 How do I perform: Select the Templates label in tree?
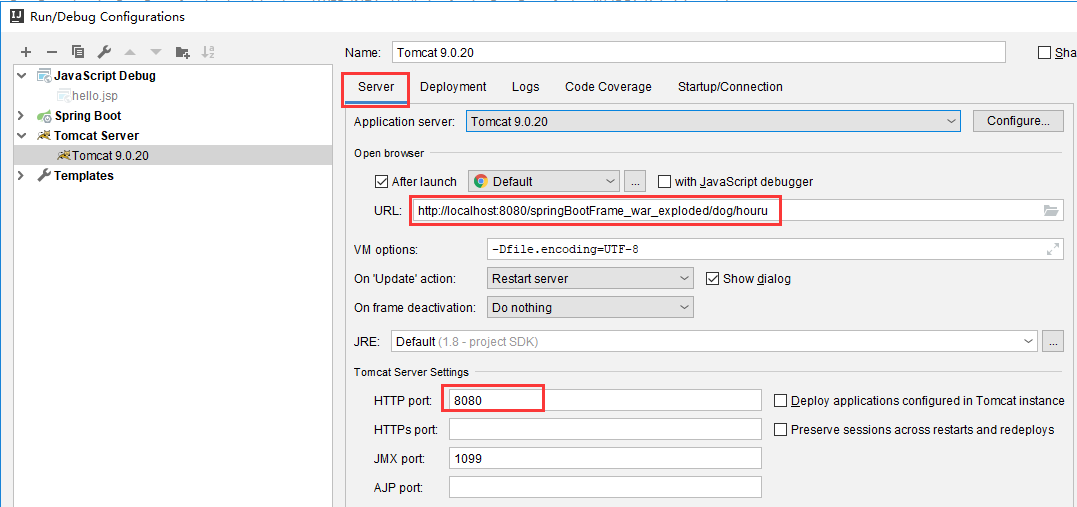click(84, 175)
